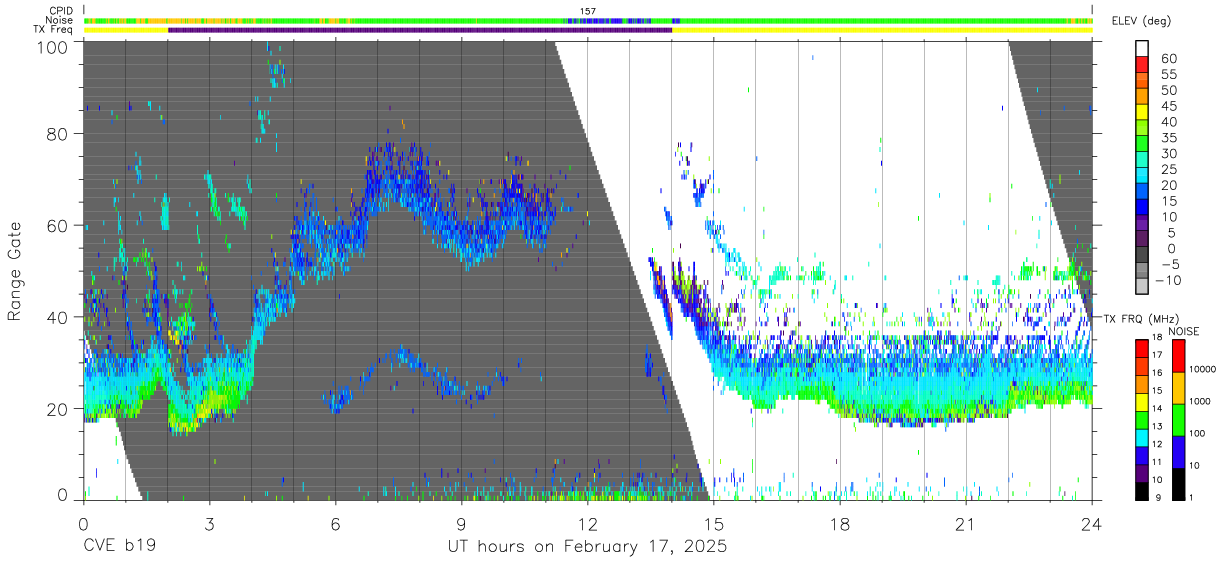Click the 'TX FRQ (MHz)' legend title

click(1140, 319)
